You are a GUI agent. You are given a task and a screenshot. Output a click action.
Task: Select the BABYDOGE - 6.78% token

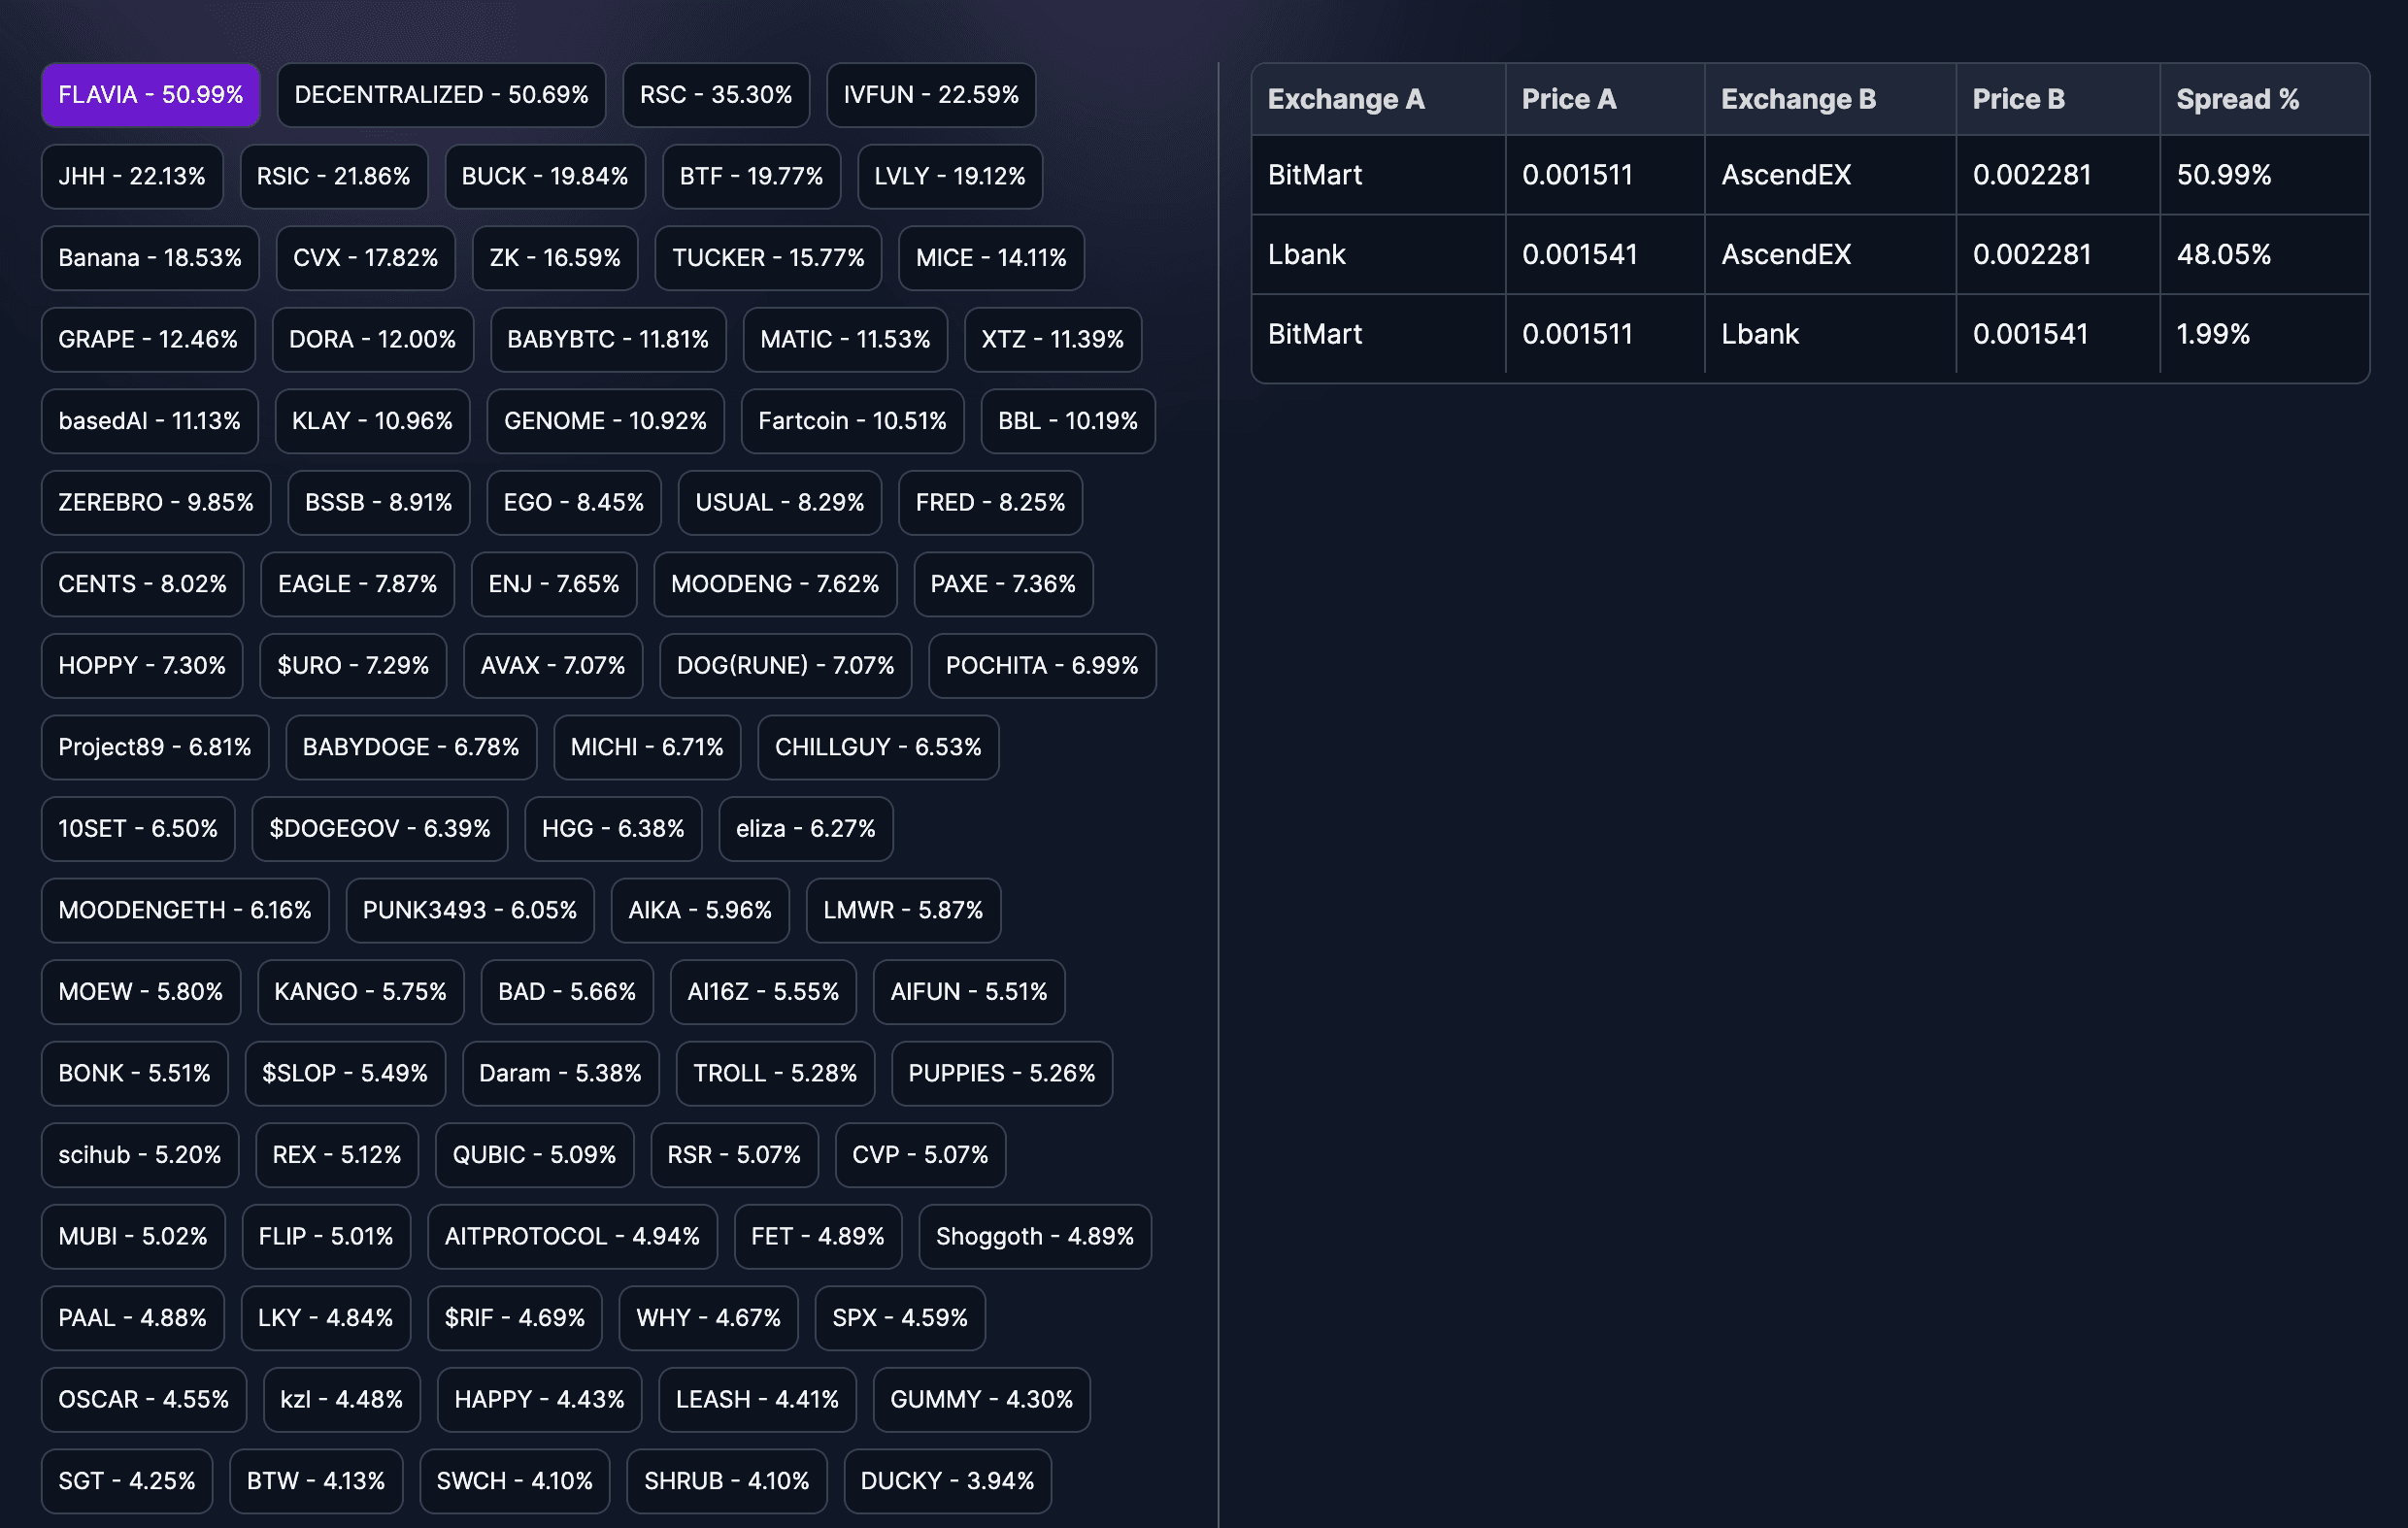click(x=410, y=747)
